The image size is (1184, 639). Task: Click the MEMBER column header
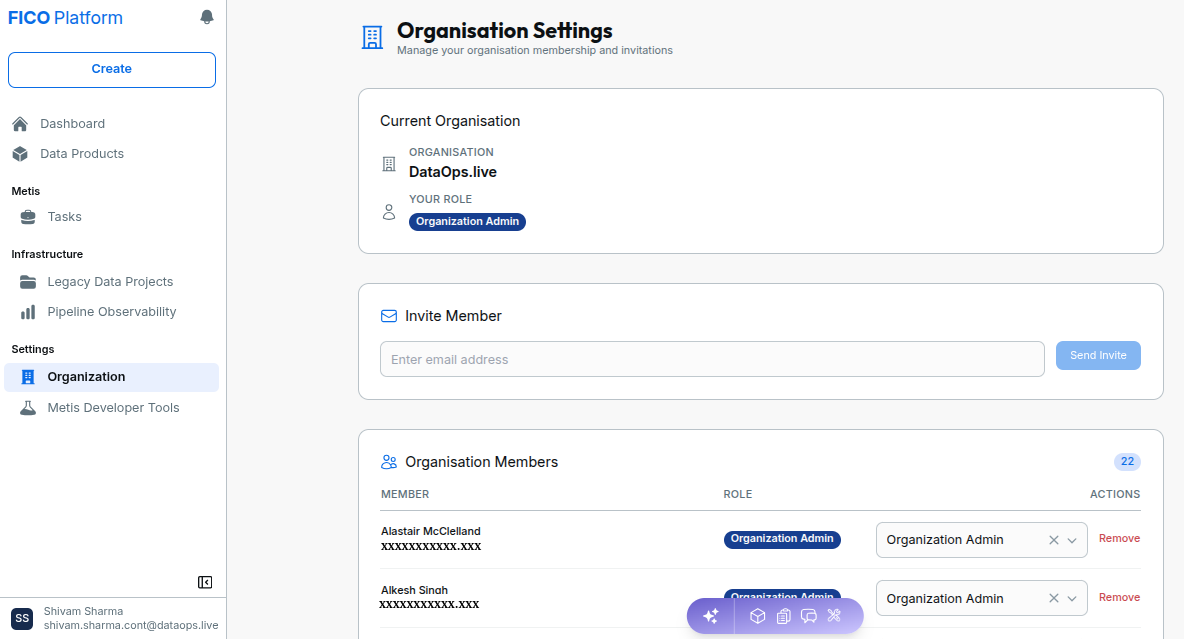[405, 495]
